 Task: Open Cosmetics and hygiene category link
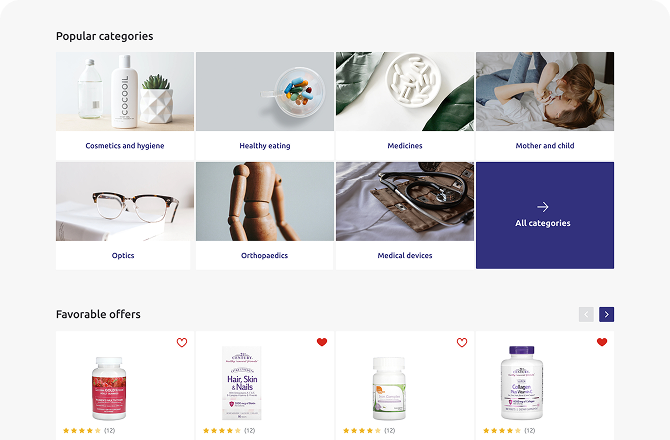pos(125,146)
